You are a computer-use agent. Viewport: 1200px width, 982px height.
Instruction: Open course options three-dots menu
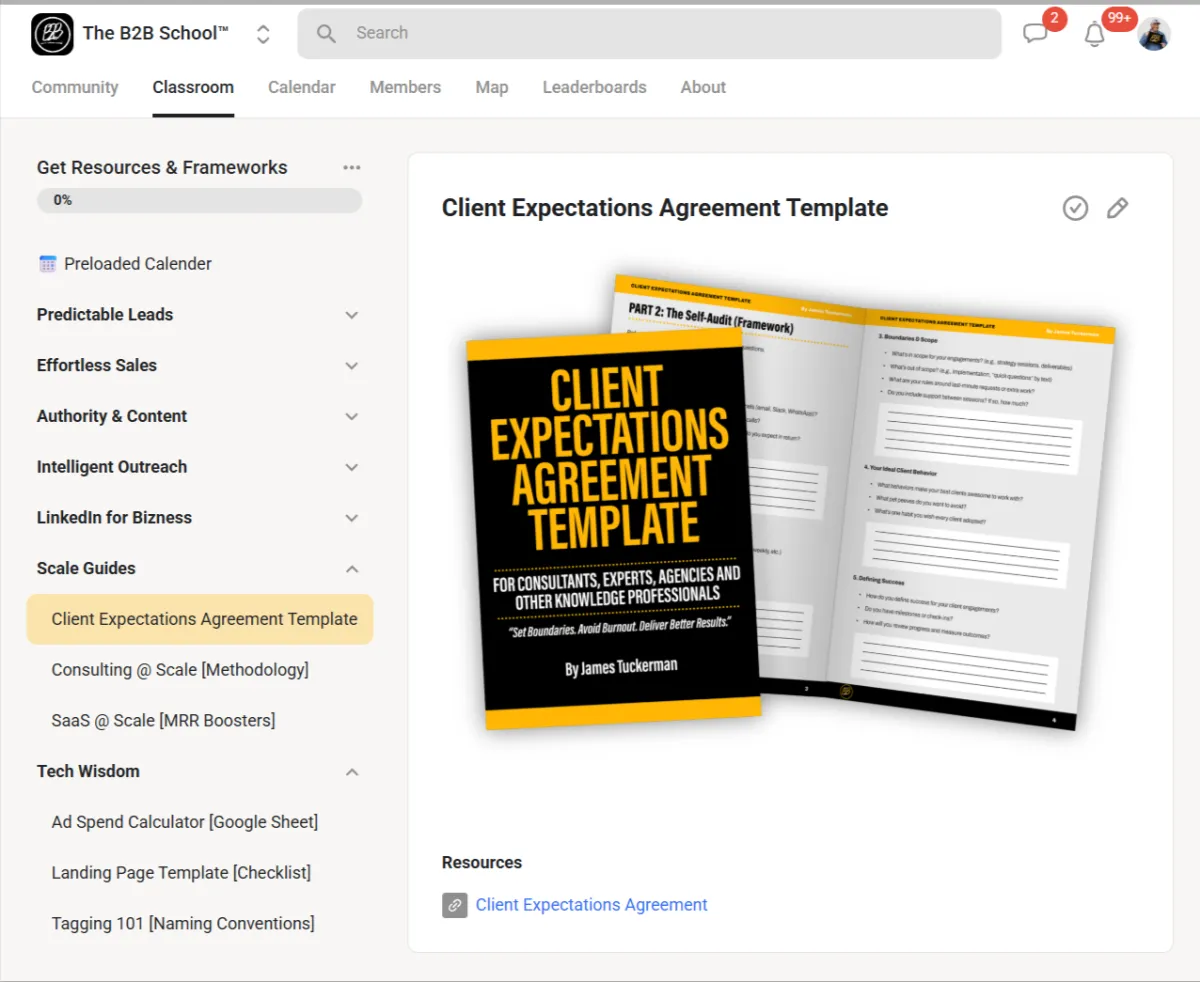[x=352, y=168]
